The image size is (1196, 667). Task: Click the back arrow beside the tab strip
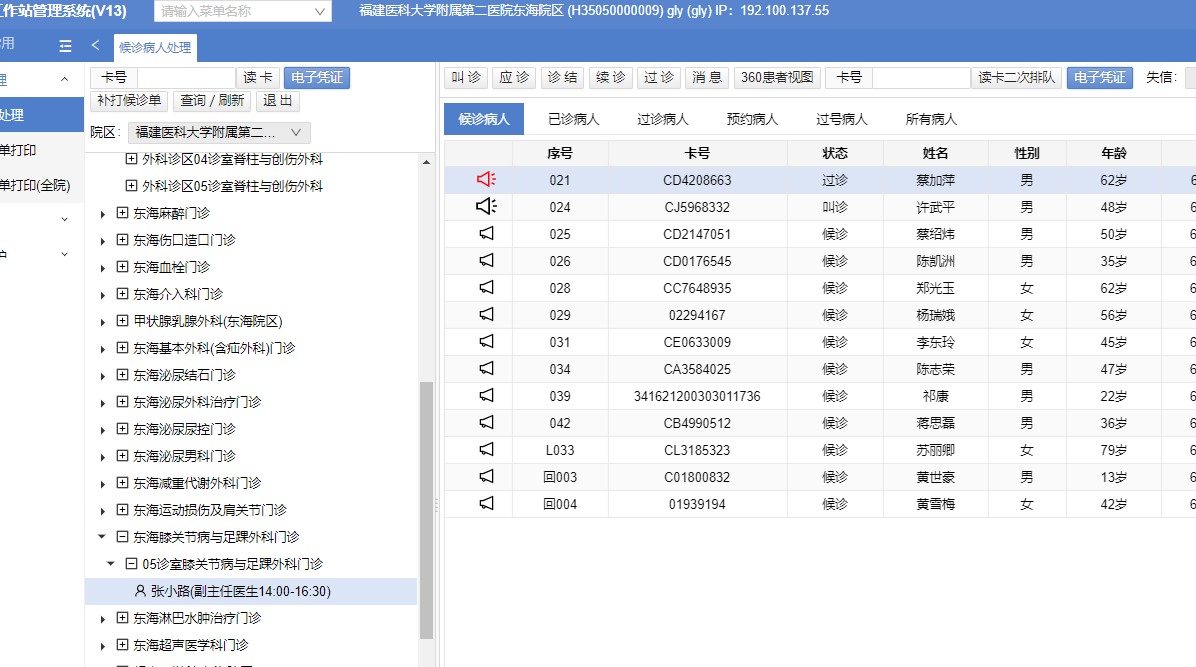95,46
